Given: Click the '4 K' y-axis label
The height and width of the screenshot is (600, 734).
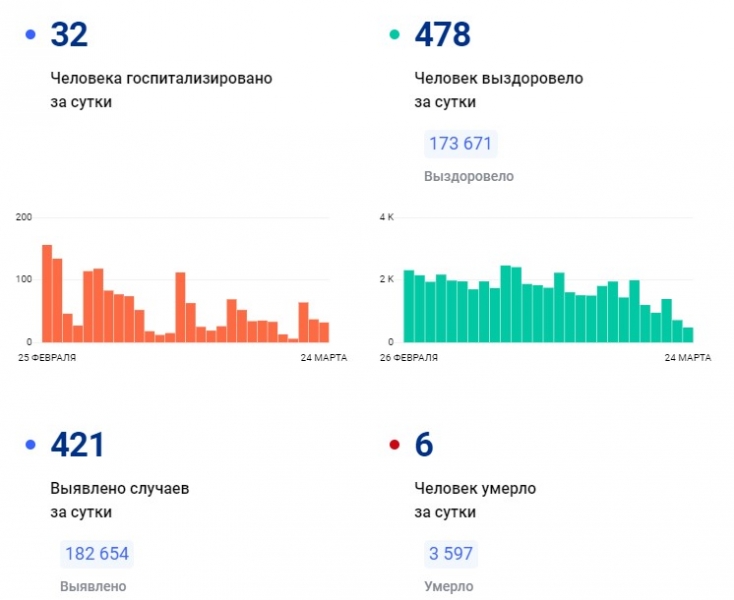Looking at the screenshot, I should point(387,217).
